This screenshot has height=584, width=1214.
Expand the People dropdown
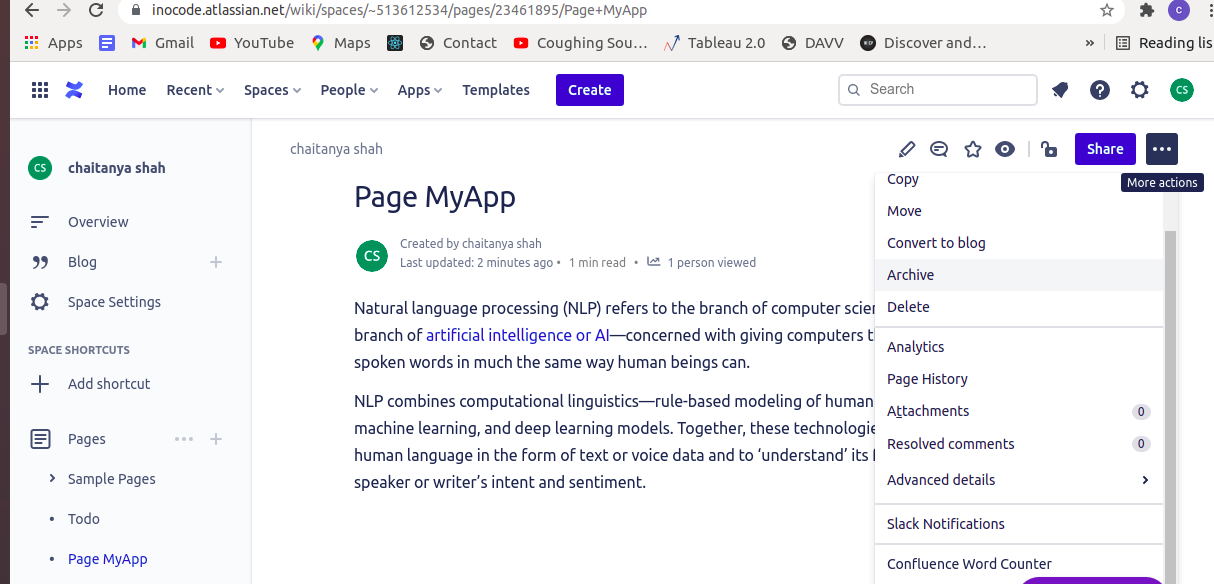(349, 90)
